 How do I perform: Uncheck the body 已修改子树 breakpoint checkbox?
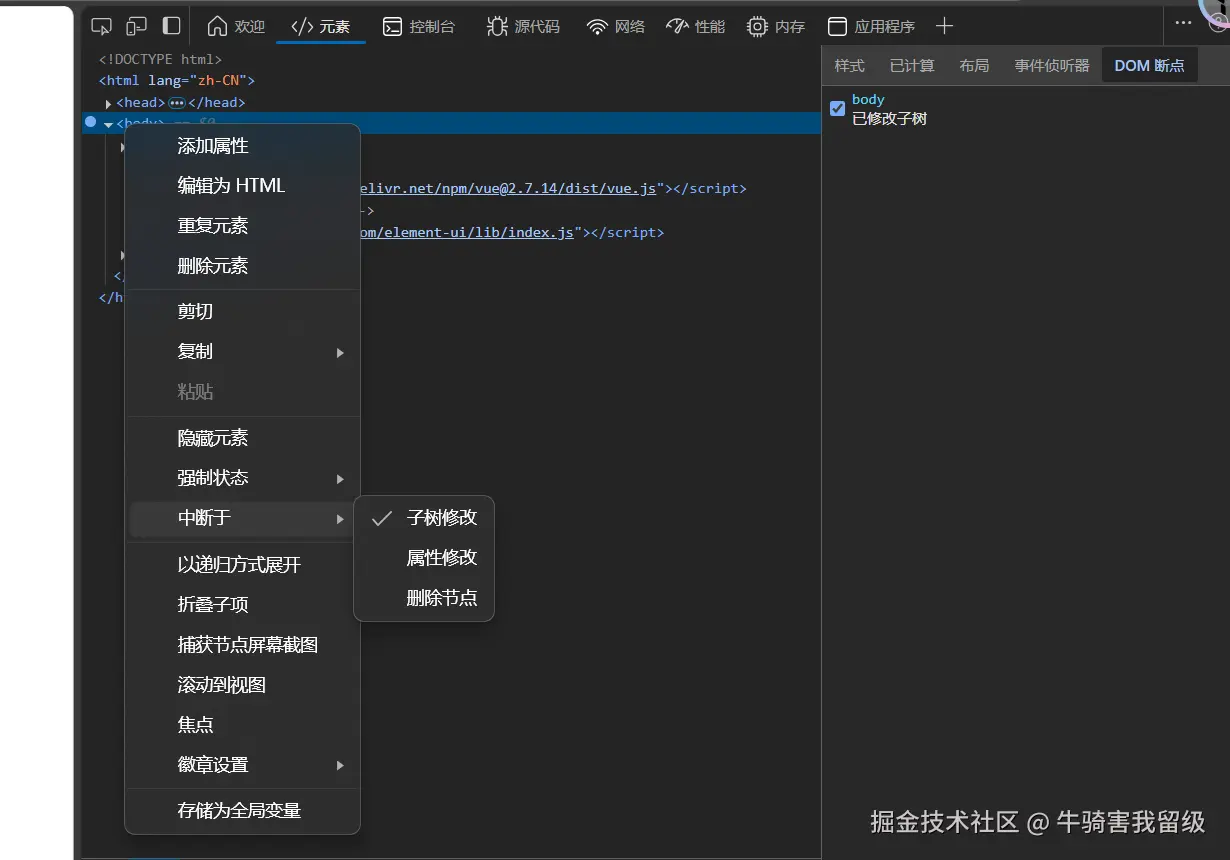point(837,108)
